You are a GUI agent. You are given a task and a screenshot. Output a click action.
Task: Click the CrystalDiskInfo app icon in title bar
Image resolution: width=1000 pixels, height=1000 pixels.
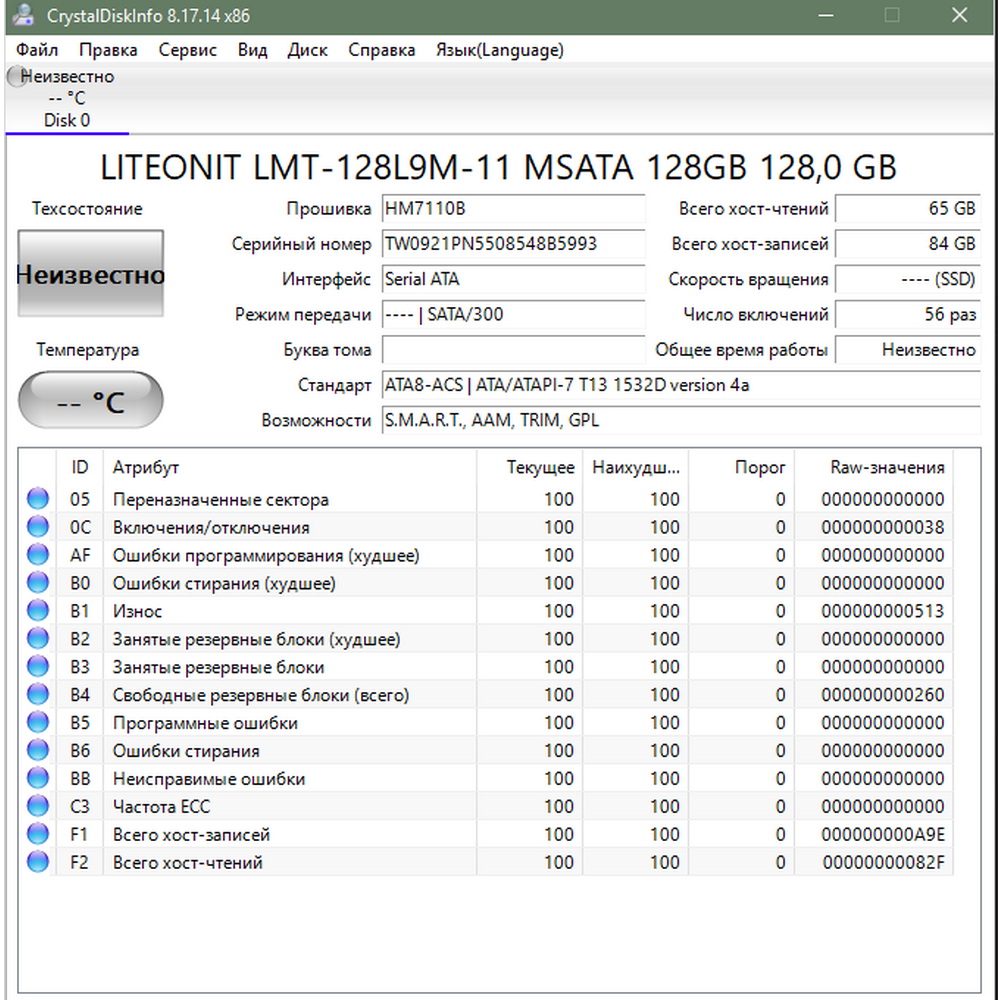coord(22,16)
